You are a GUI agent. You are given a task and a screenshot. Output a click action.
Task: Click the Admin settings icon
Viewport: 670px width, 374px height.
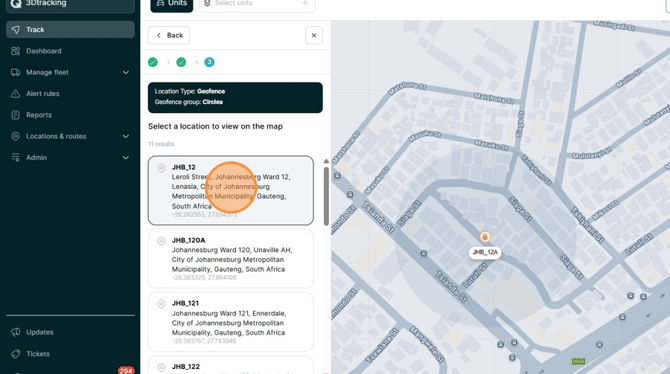pos(15,158)
